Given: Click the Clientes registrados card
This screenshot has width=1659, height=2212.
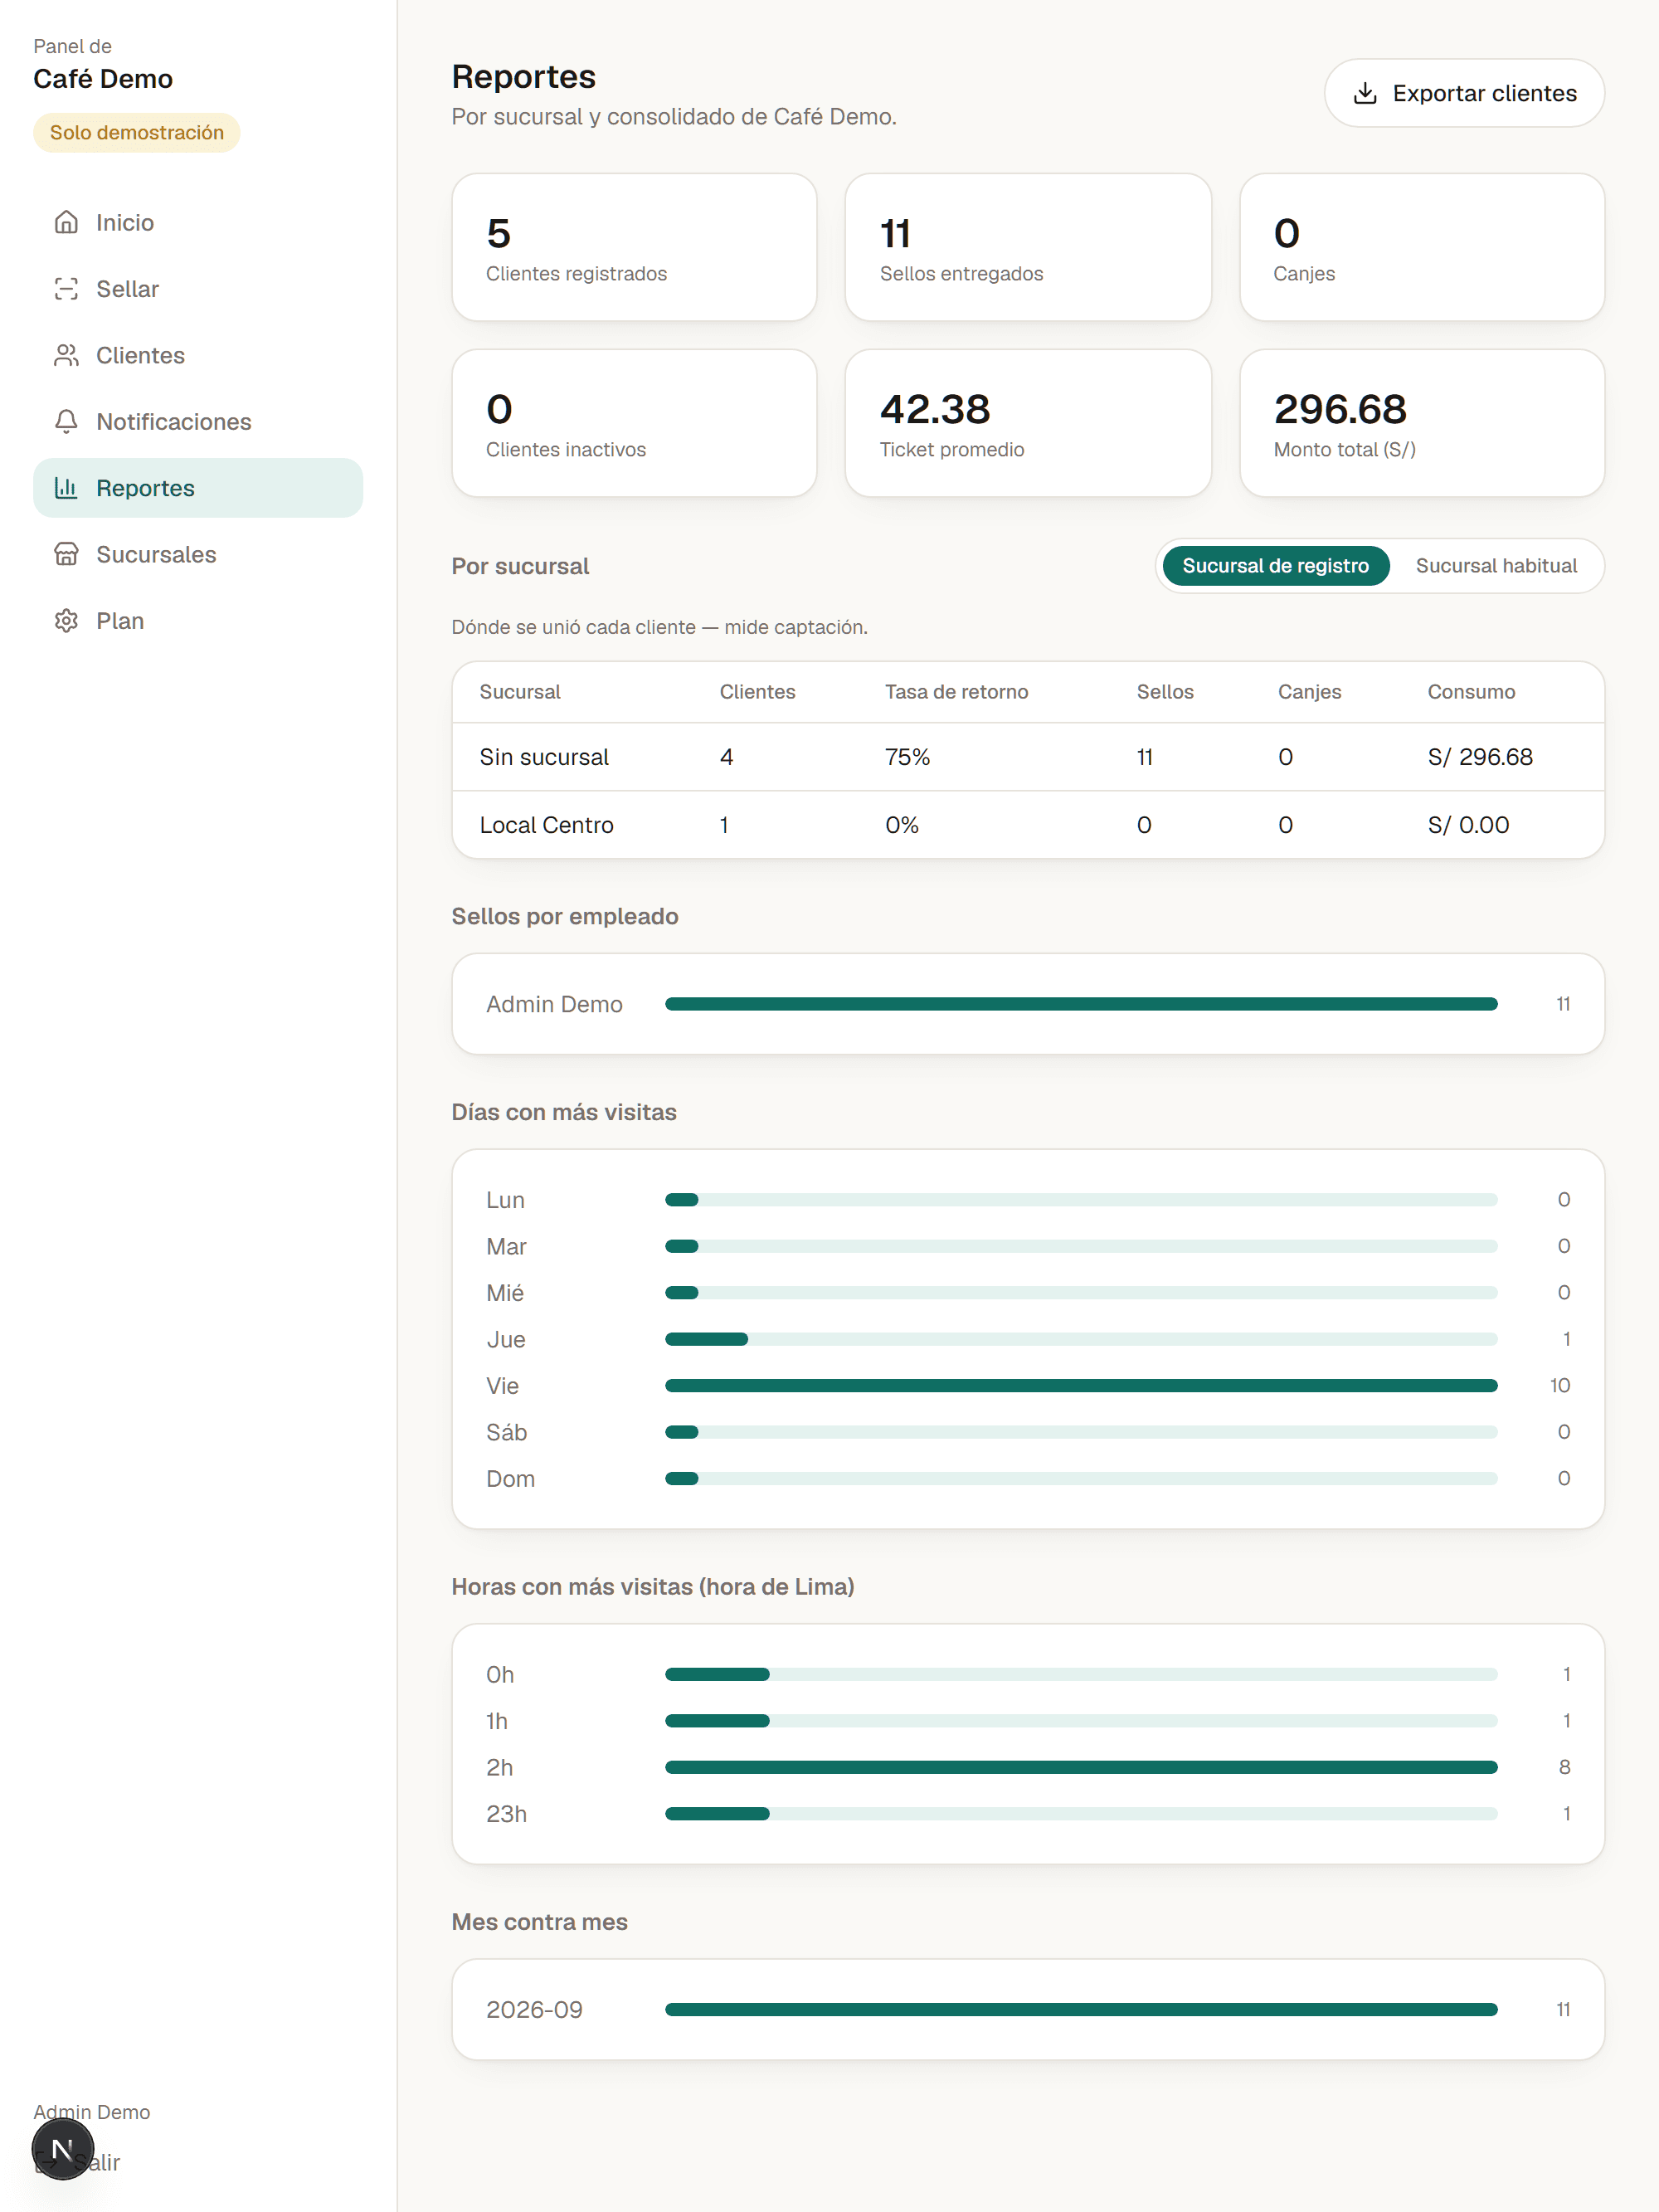Looking at the screenshot, I should [x=634, y=247].
